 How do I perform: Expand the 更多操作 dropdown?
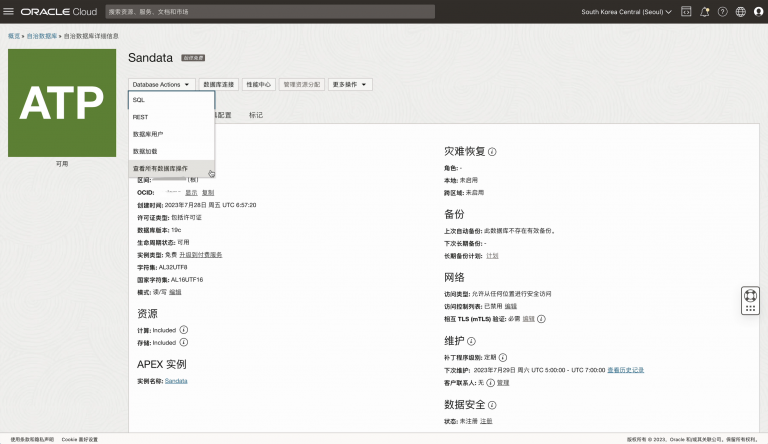351,85
